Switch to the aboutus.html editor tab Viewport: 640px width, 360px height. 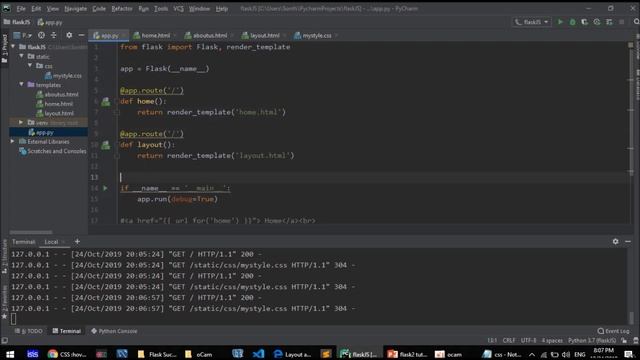point(209,36)
